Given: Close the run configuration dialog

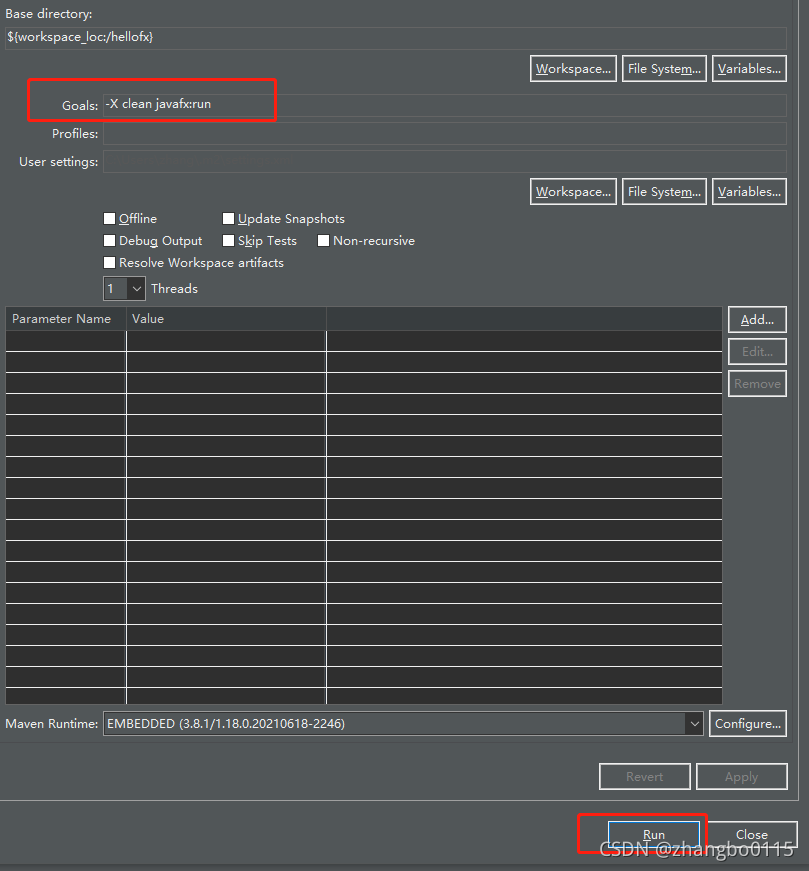Looking at the screenshot, I should [751, 834].
